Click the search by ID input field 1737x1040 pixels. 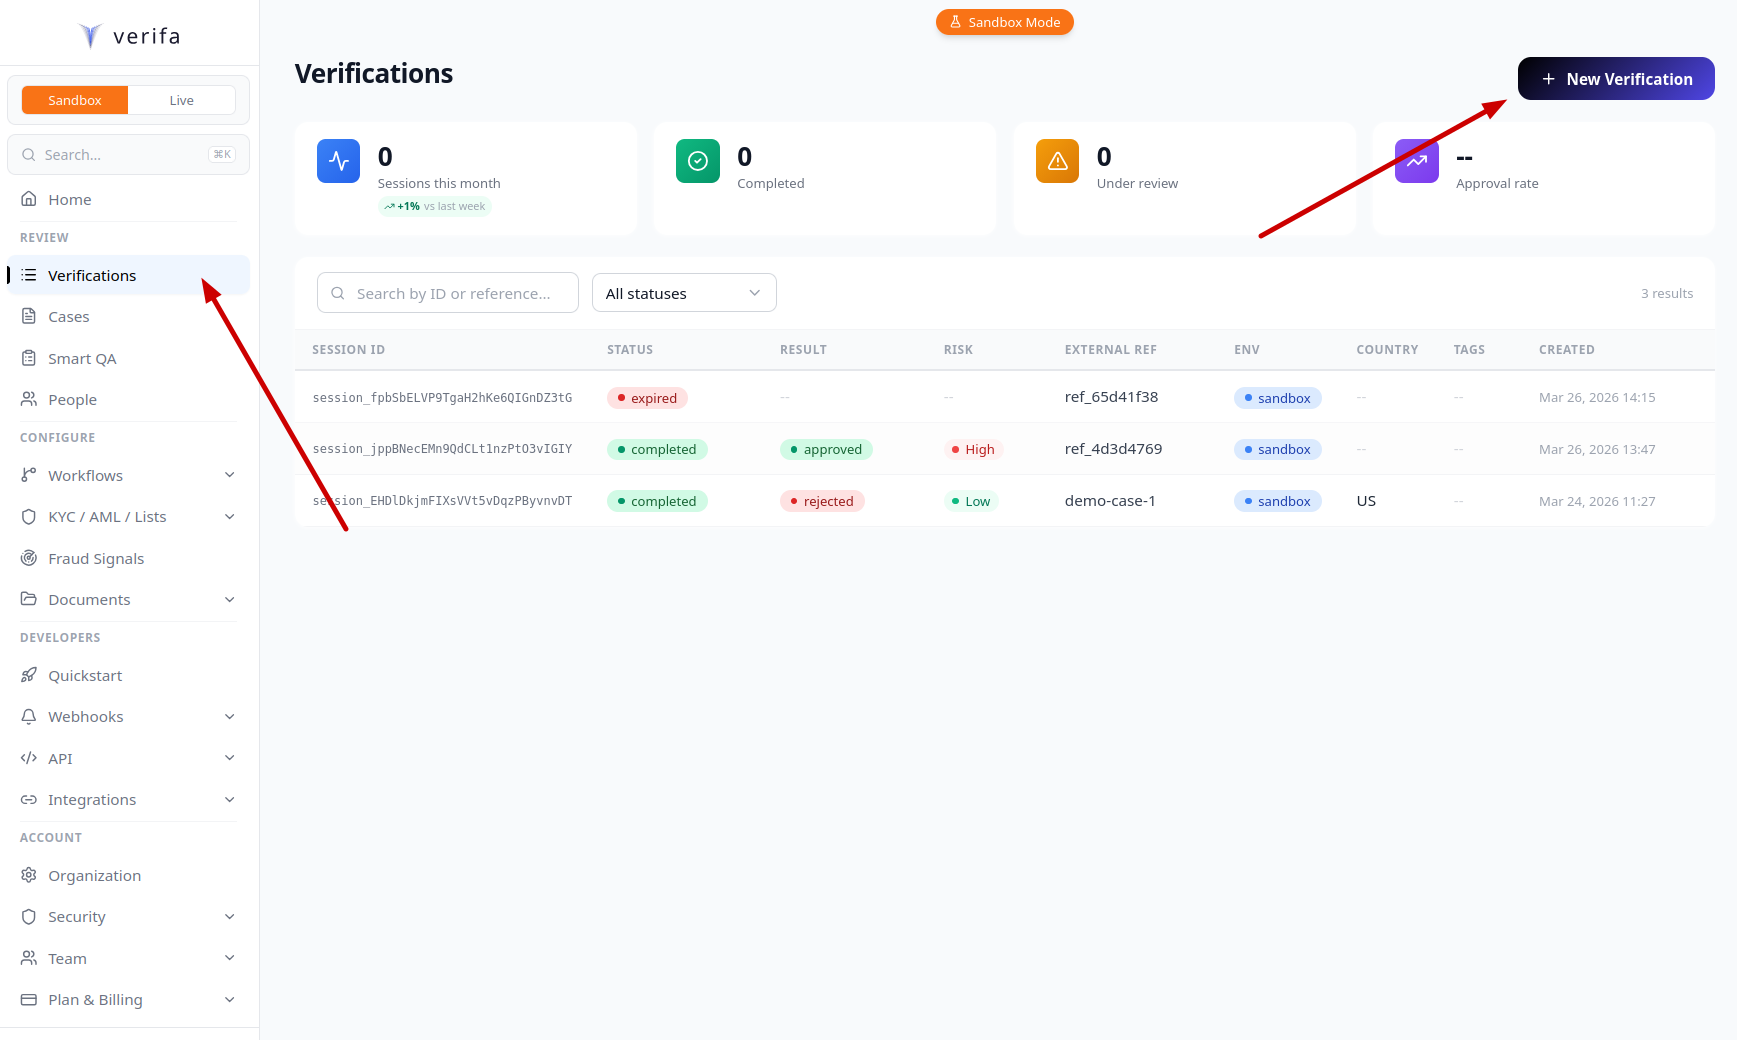pos(447,292)
